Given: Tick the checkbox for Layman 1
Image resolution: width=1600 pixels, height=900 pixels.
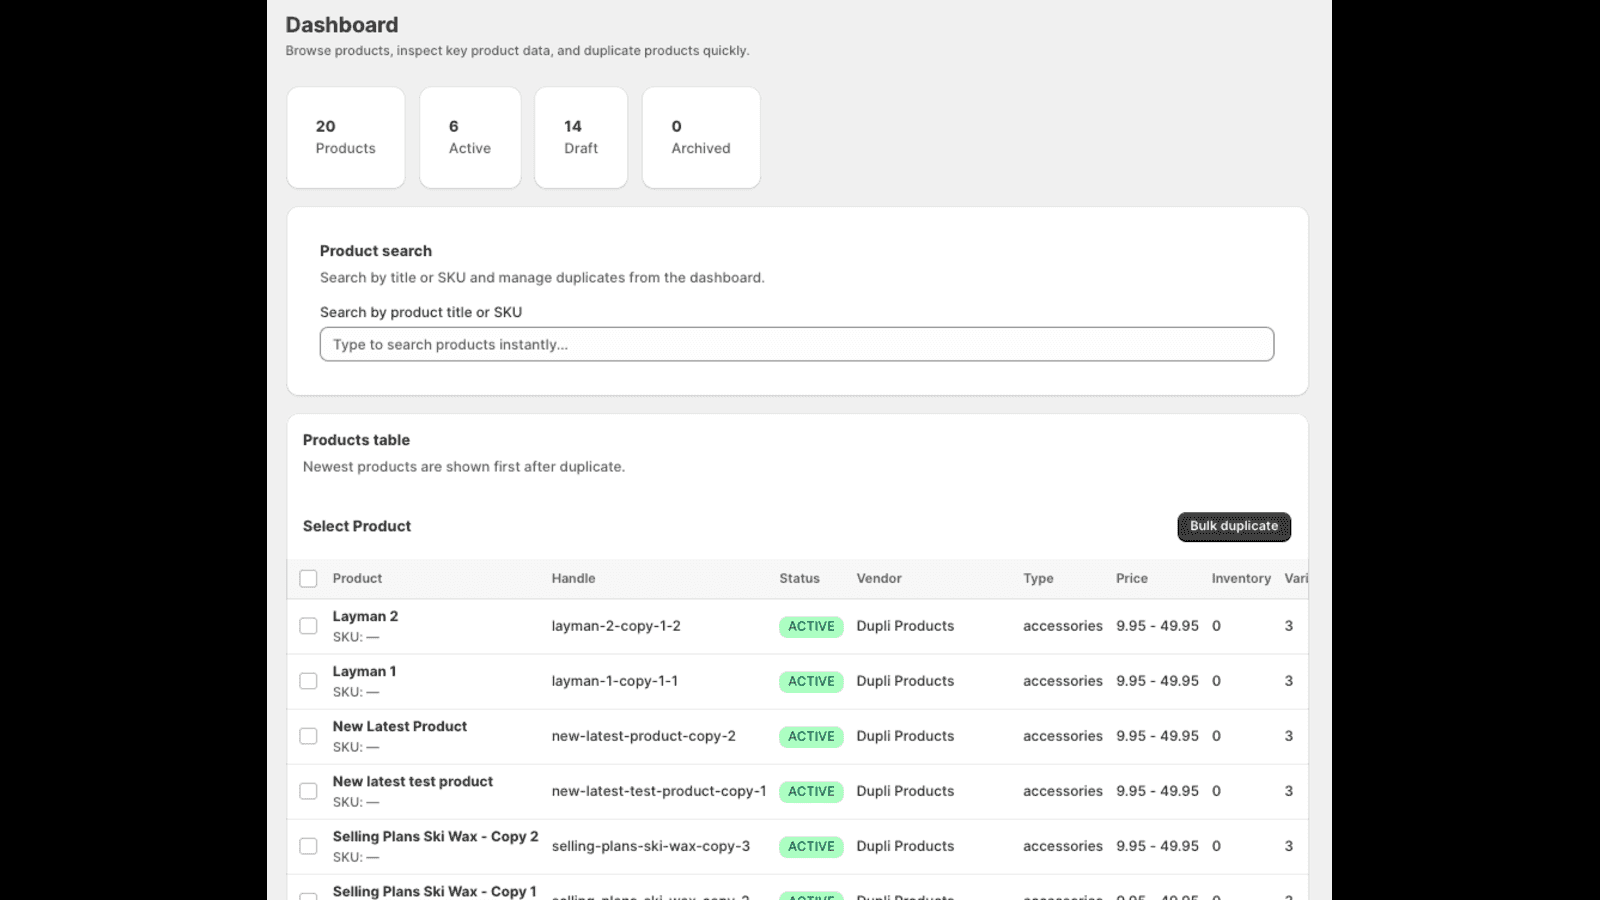Looking at the screenshot, I should [308, 681].
